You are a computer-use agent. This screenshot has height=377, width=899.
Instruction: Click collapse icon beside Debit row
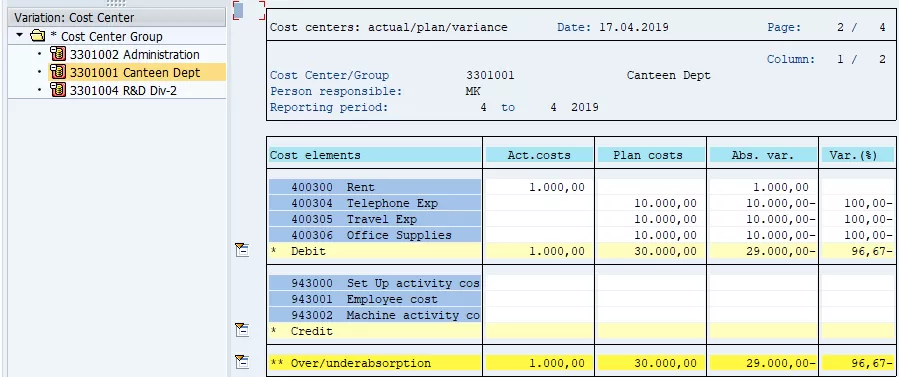coord(242,250)
